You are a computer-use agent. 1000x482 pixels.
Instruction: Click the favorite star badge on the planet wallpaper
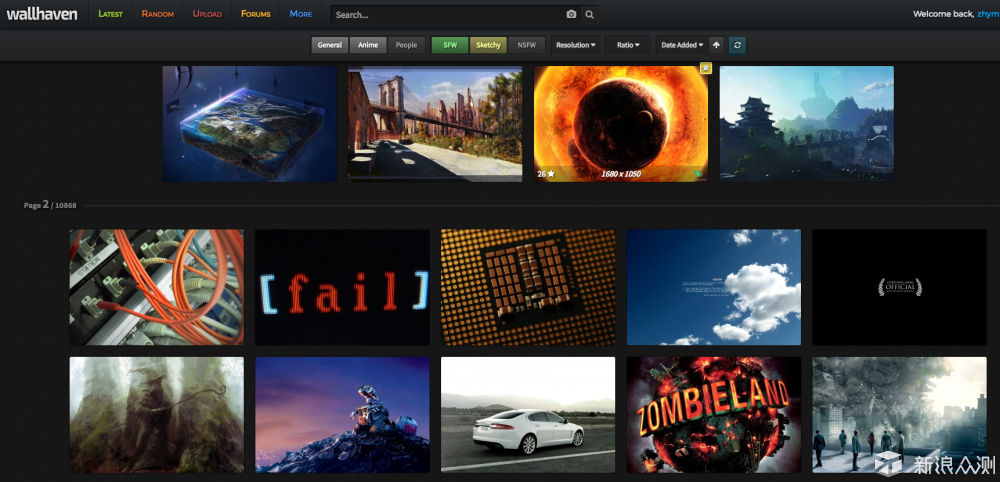[705, 68]
